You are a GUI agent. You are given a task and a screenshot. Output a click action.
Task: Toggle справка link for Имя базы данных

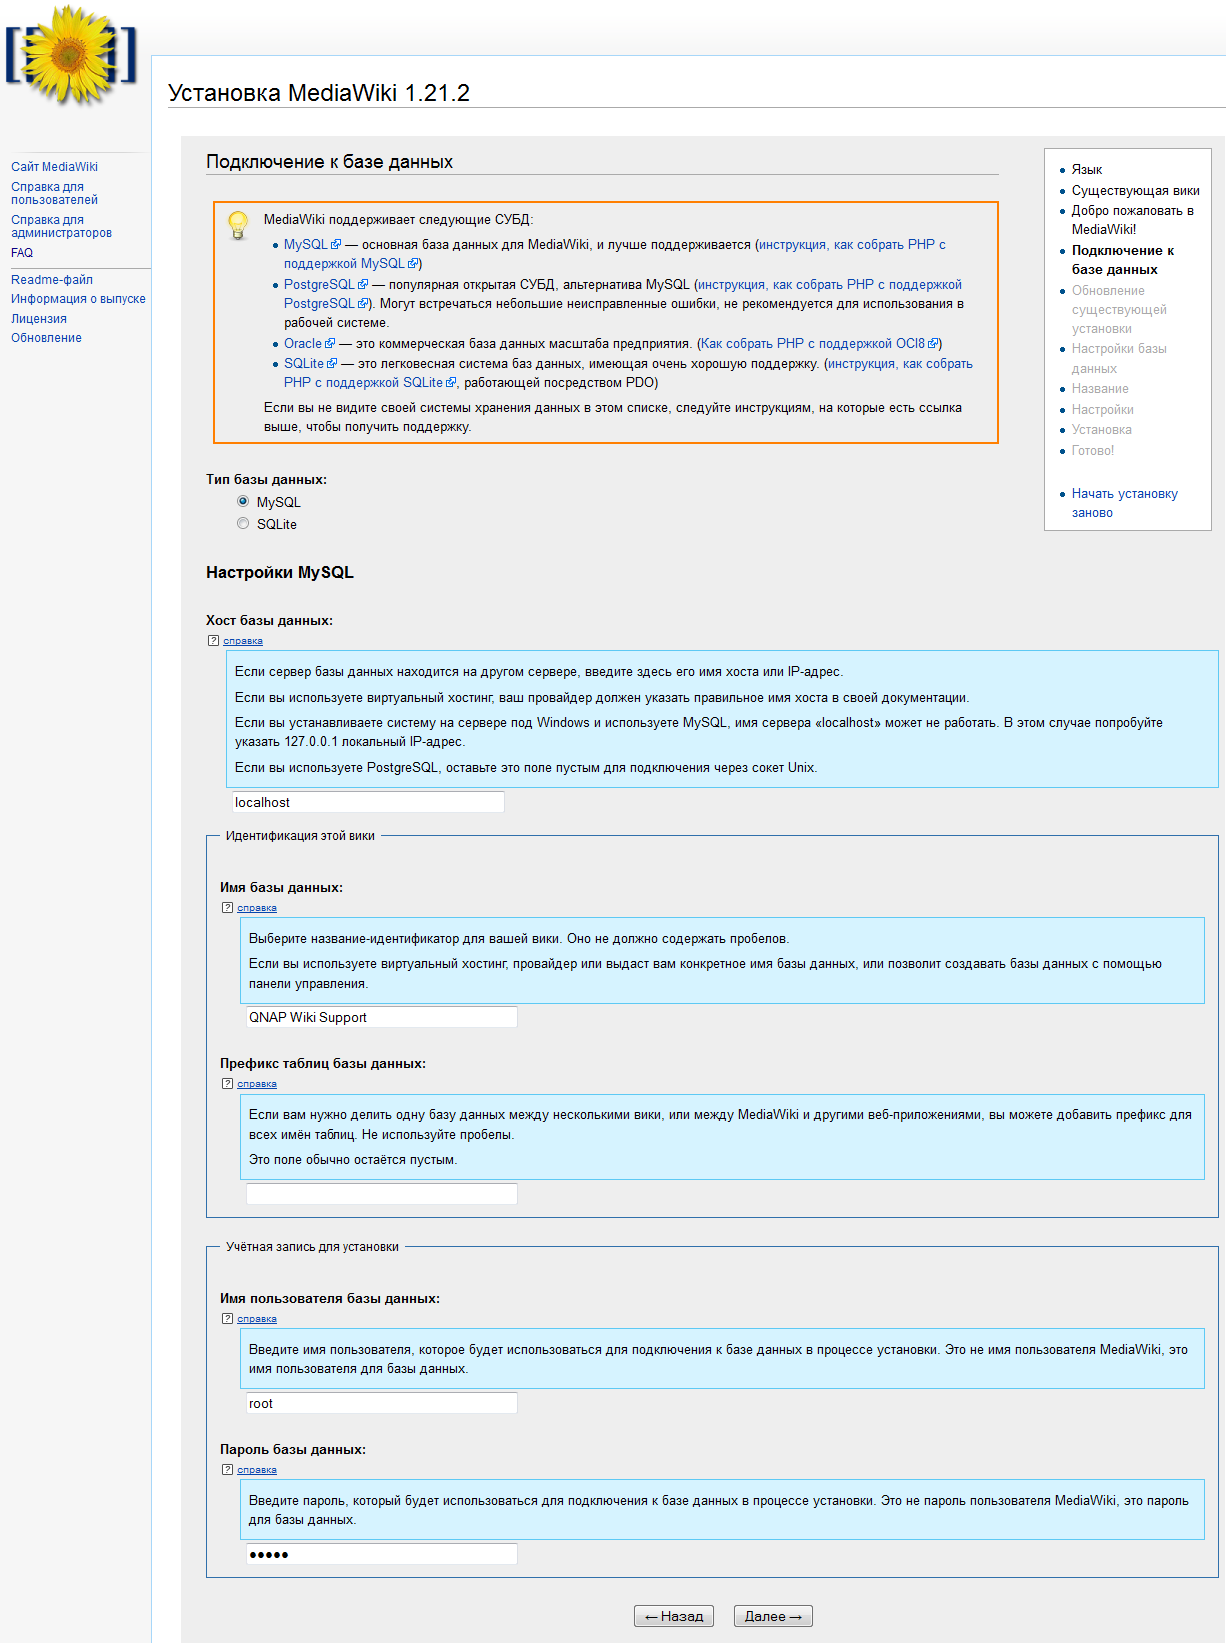click(257, 908)
